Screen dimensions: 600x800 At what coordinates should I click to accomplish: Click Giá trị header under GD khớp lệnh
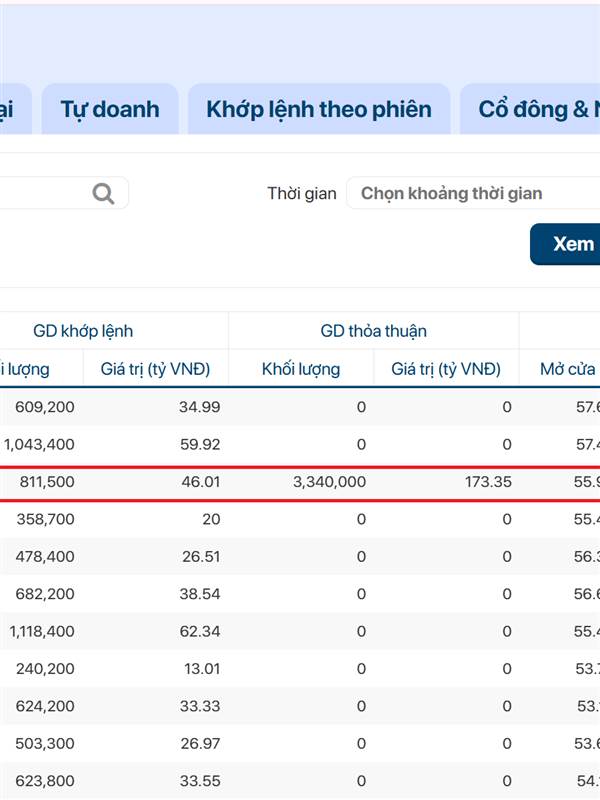[155, 369]
